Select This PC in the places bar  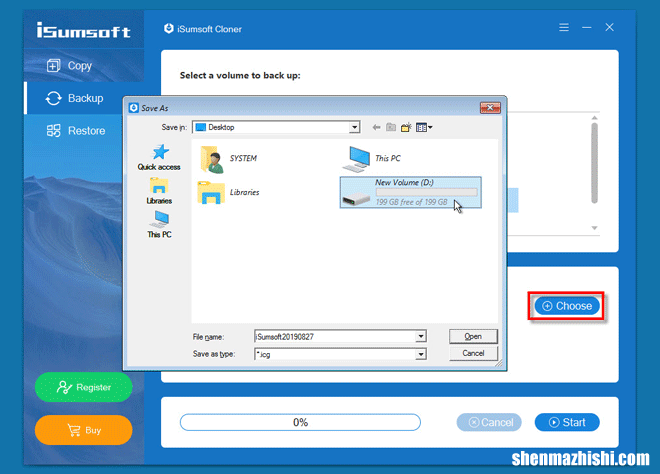(159, 224)
